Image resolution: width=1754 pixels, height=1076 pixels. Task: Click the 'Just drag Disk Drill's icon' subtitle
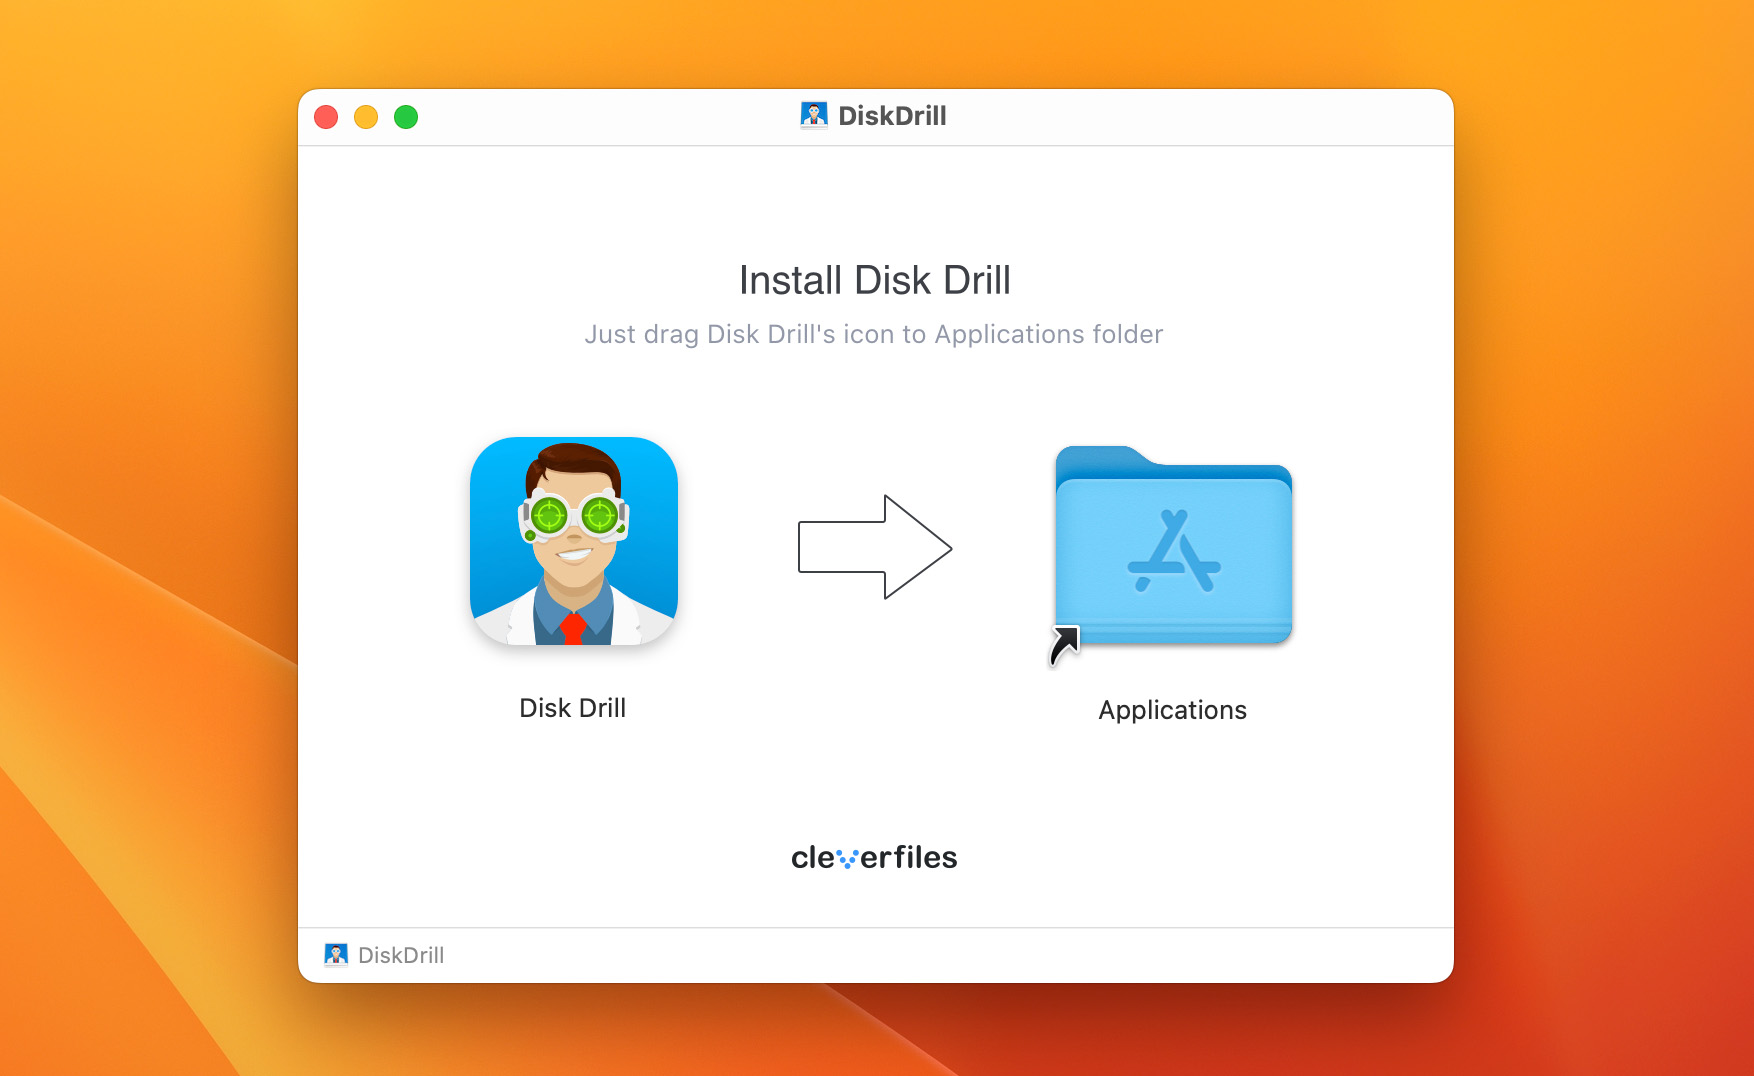(x=874, y=334)
